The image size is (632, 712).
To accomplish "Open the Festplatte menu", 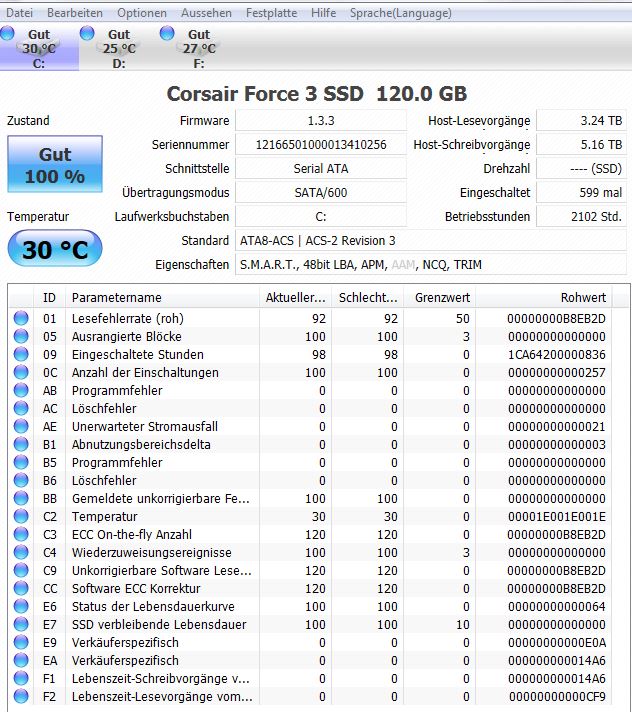I will [272, 13].
